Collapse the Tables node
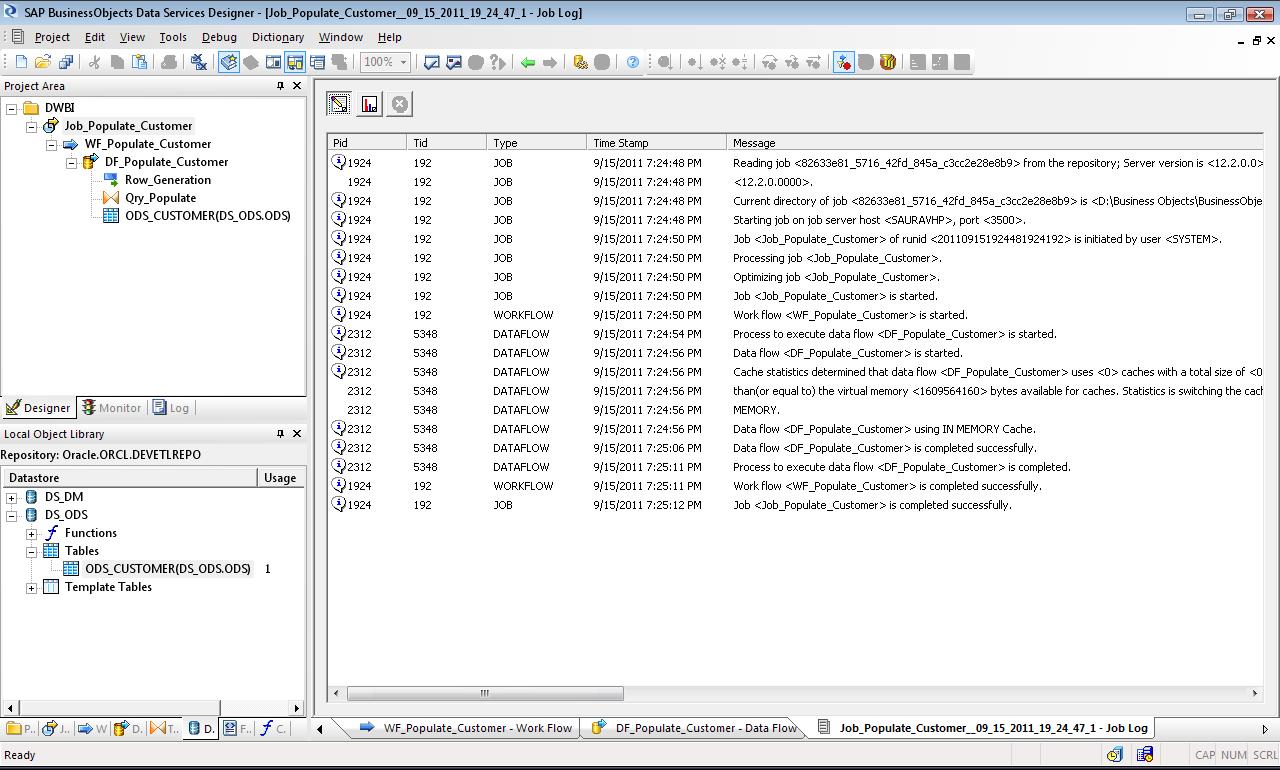The height and width of the screenshot is (770, 1280). pyautogui.click(x=31, y=551)
